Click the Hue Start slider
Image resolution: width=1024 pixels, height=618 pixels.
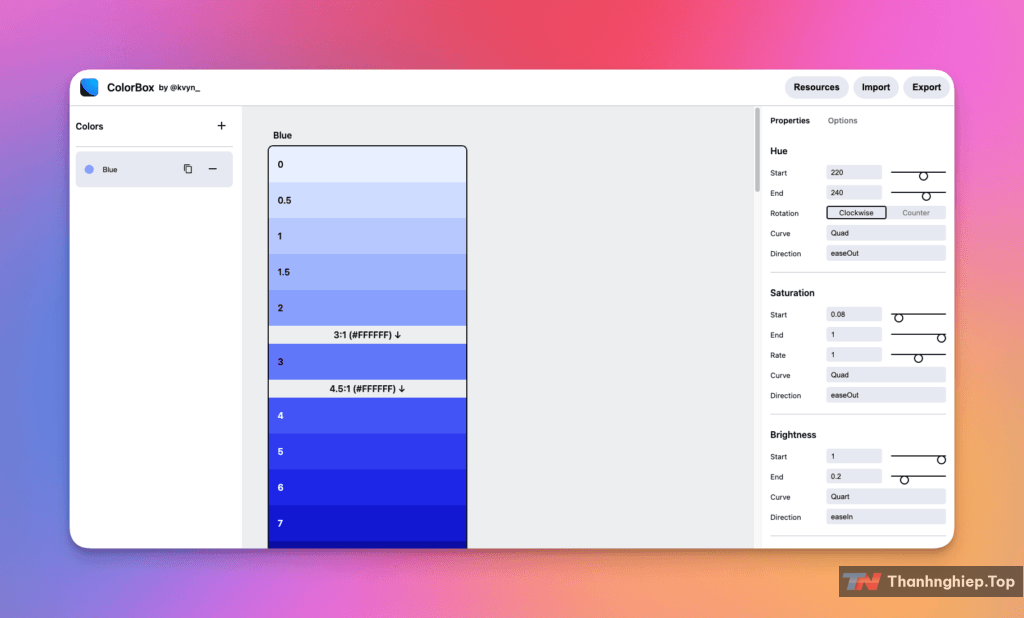(x=918, y=173)
